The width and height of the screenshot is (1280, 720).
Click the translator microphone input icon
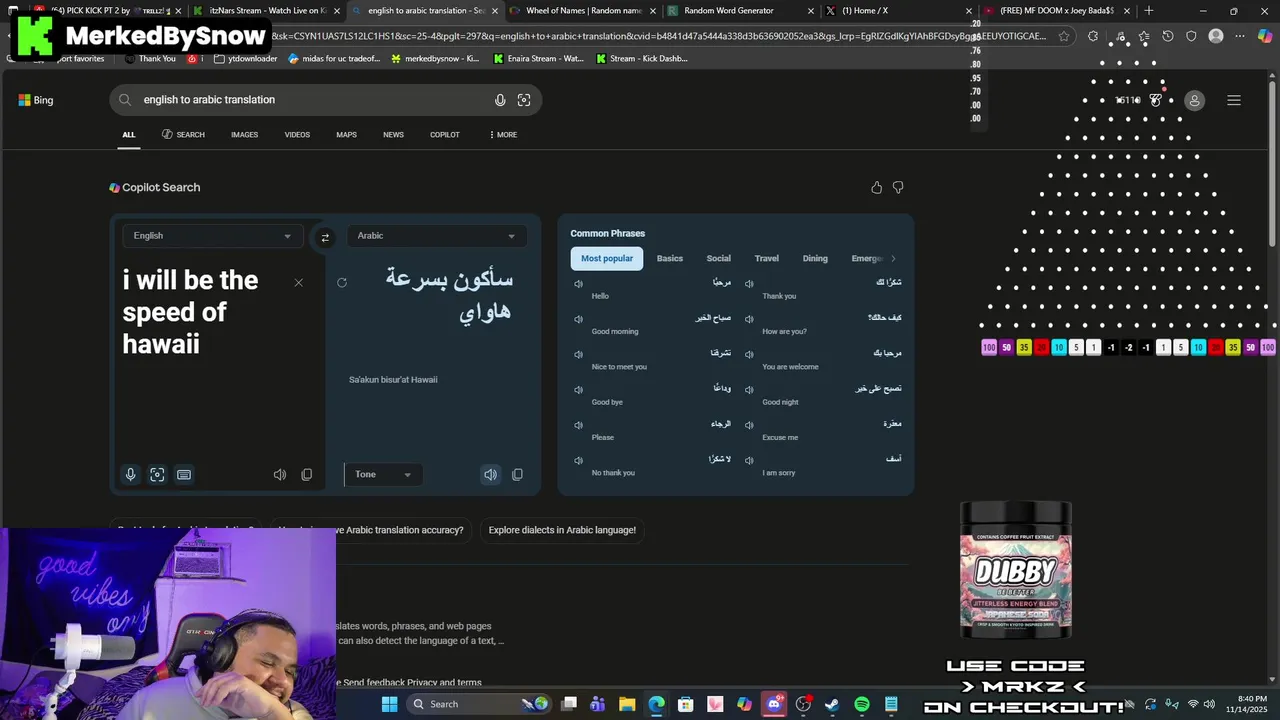click(130, 475)
